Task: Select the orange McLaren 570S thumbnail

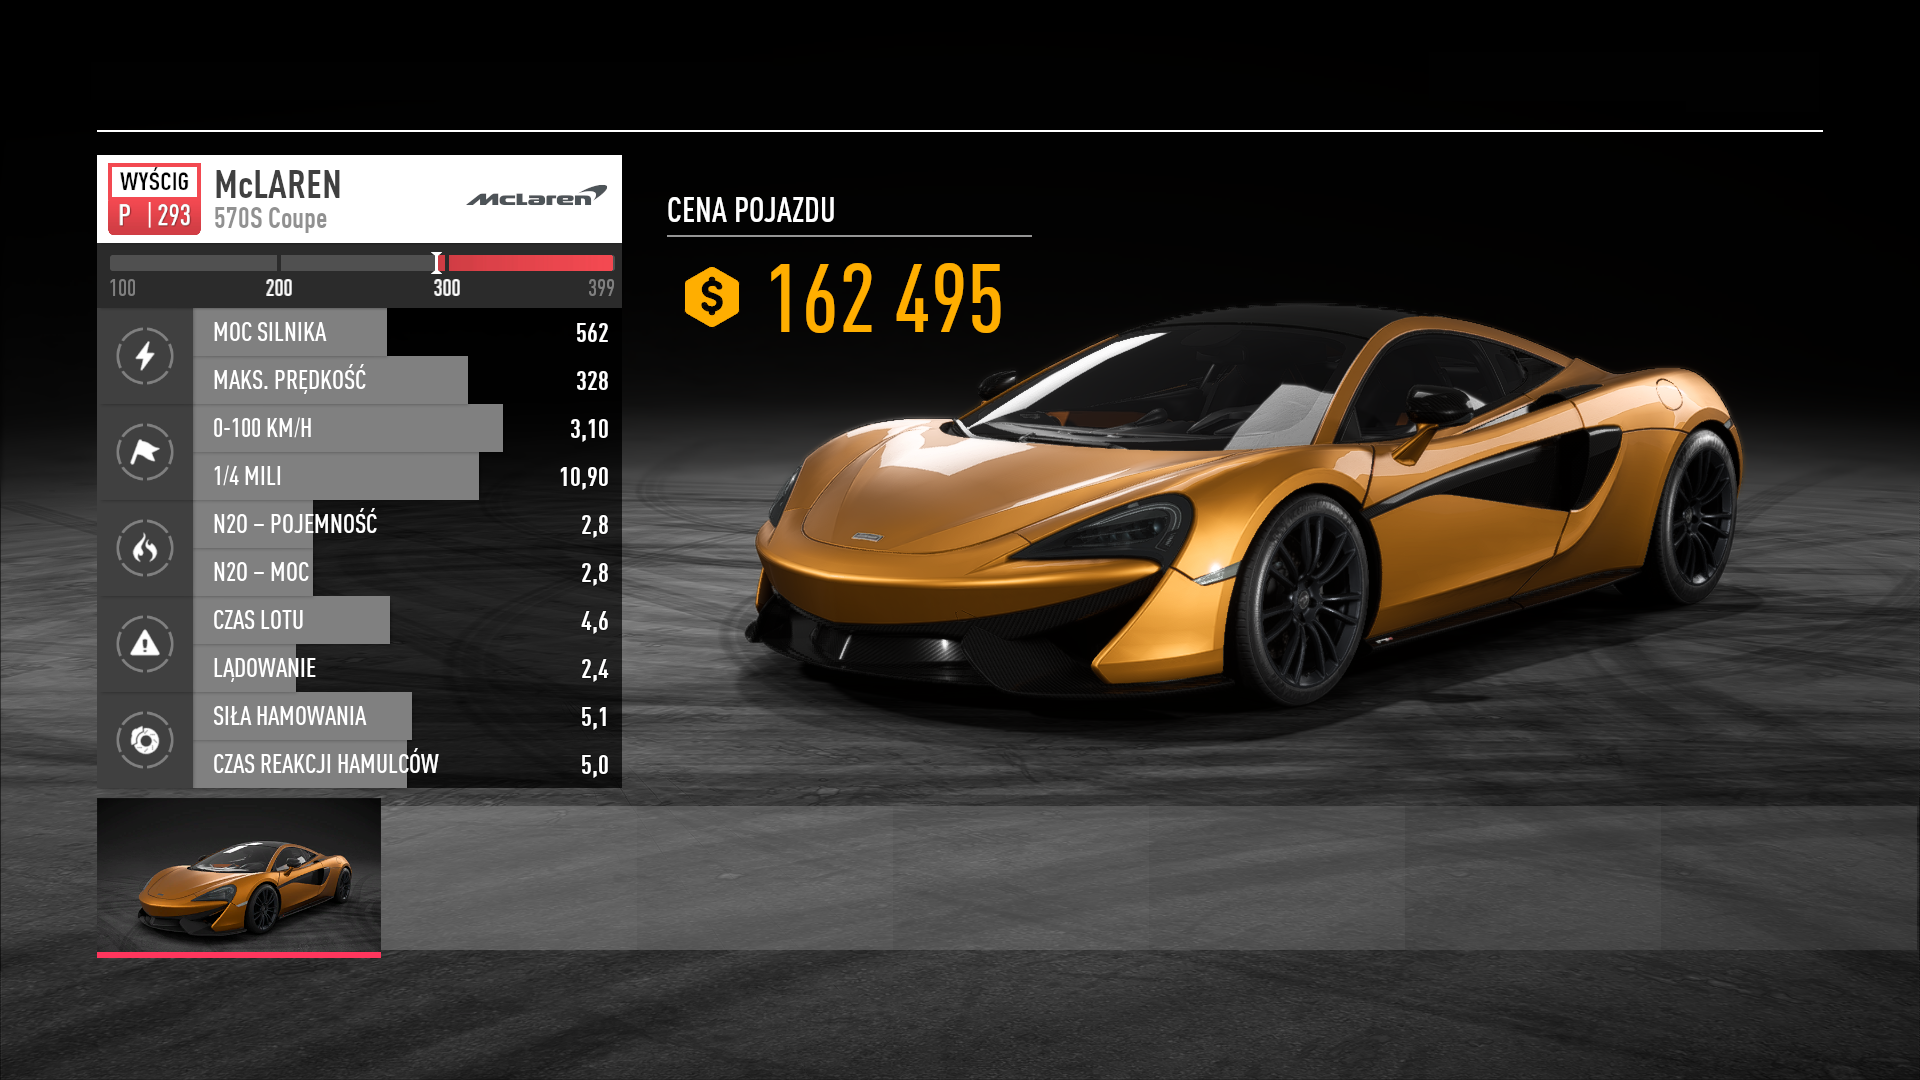Action: coord(239,876)
